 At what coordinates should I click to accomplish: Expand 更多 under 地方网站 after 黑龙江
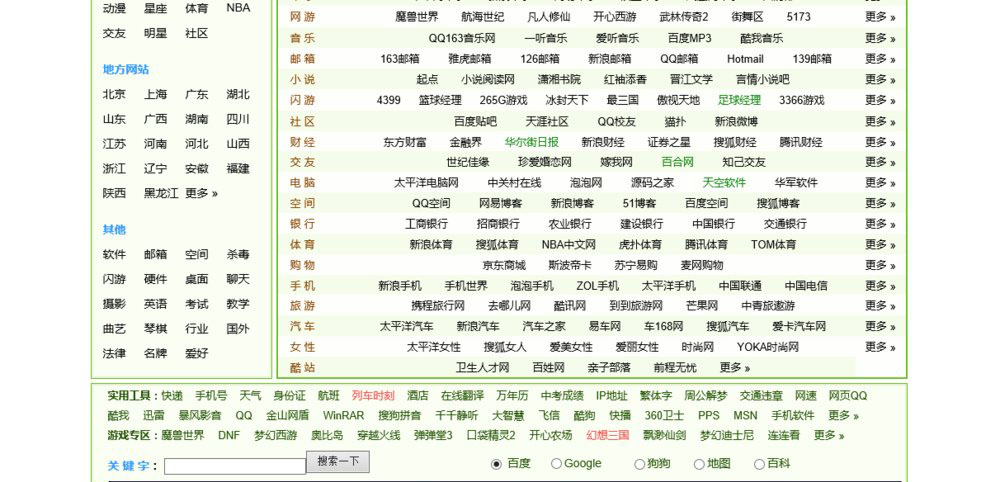(202, 193)
